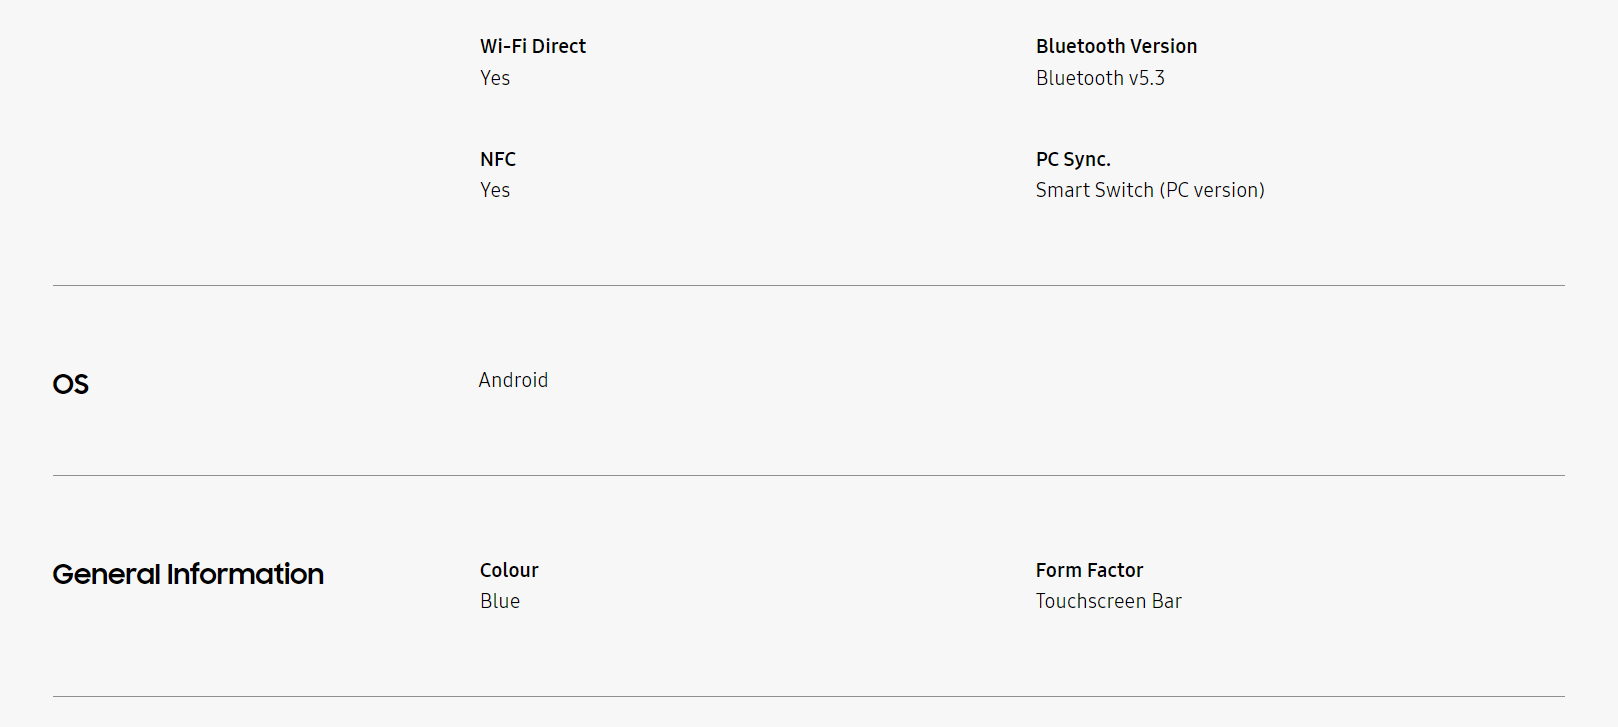The height and width of the screenshot is (727, 1618).
Task: Click the word General in the section heading
Action: click(106, 574)
